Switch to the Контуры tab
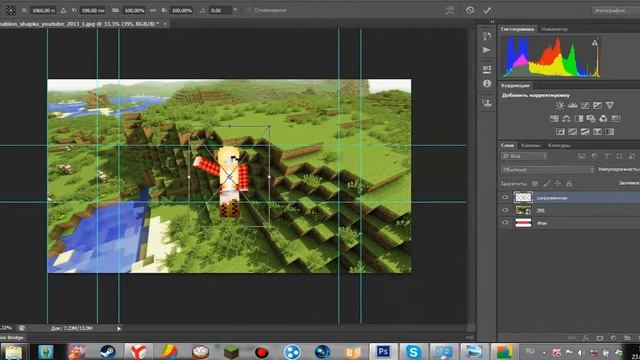The image size is (640, 360). [559, 145]
